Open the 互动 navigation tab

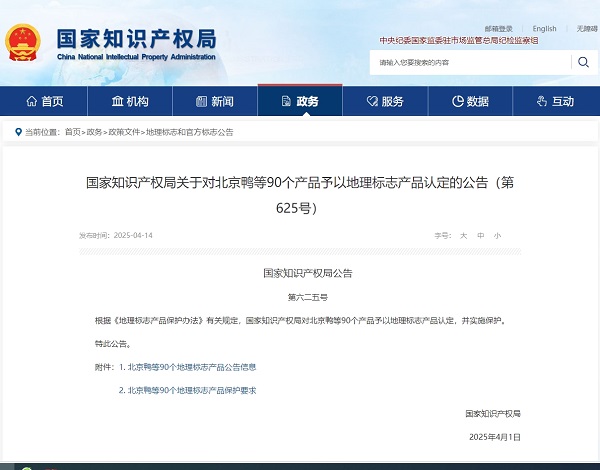click(556, 101)
